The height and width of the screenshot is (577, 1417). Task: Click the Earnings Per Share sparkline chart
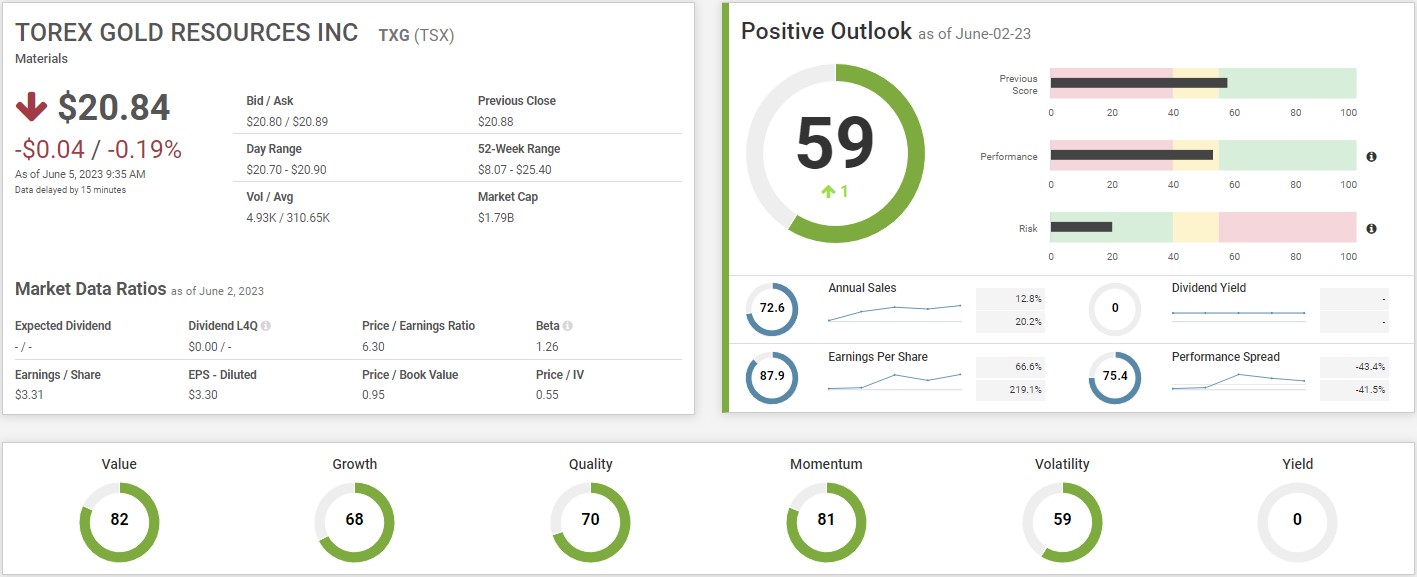point(895,380)
